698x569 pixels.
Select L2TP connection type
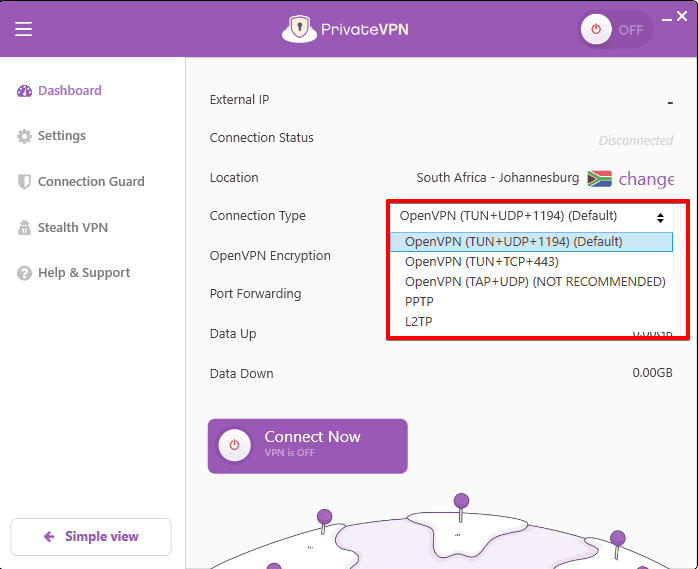pyautogui.click(x=418, y=321)
